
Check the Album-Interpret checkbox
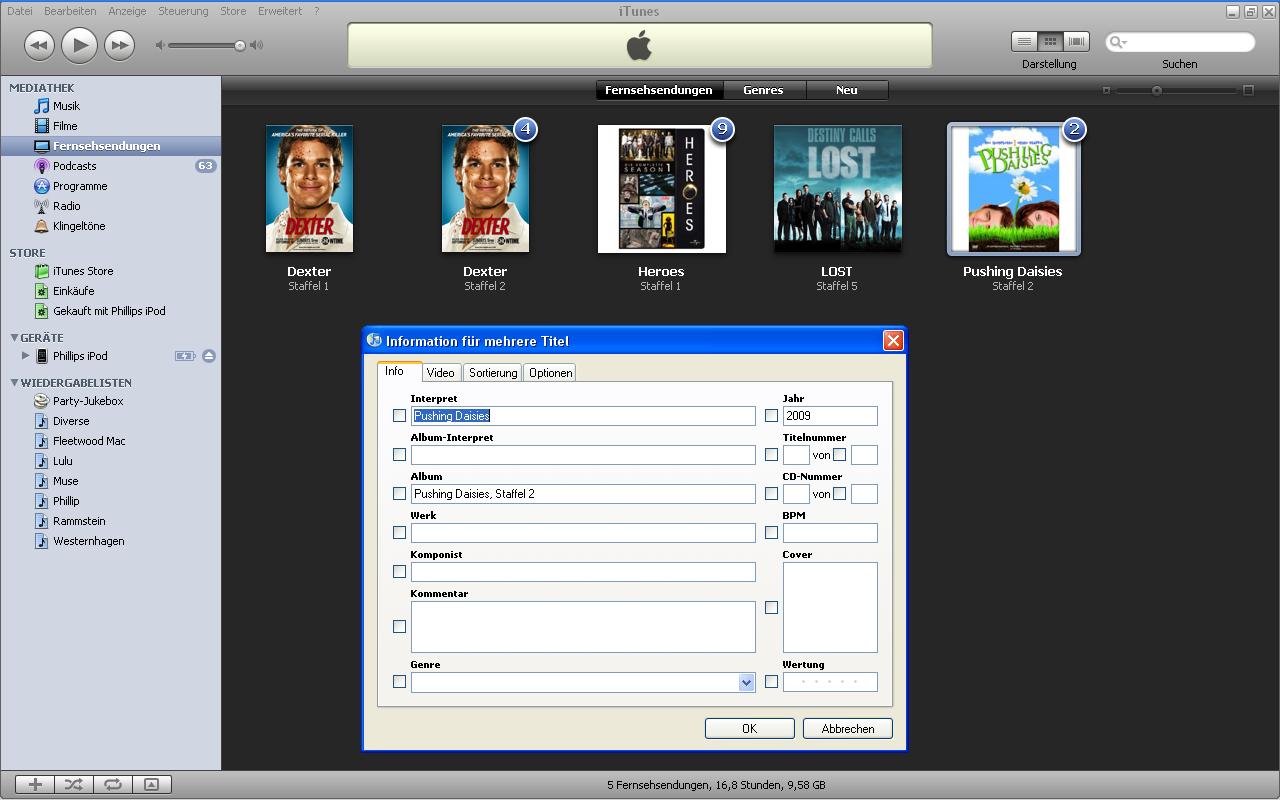[399, 454]
